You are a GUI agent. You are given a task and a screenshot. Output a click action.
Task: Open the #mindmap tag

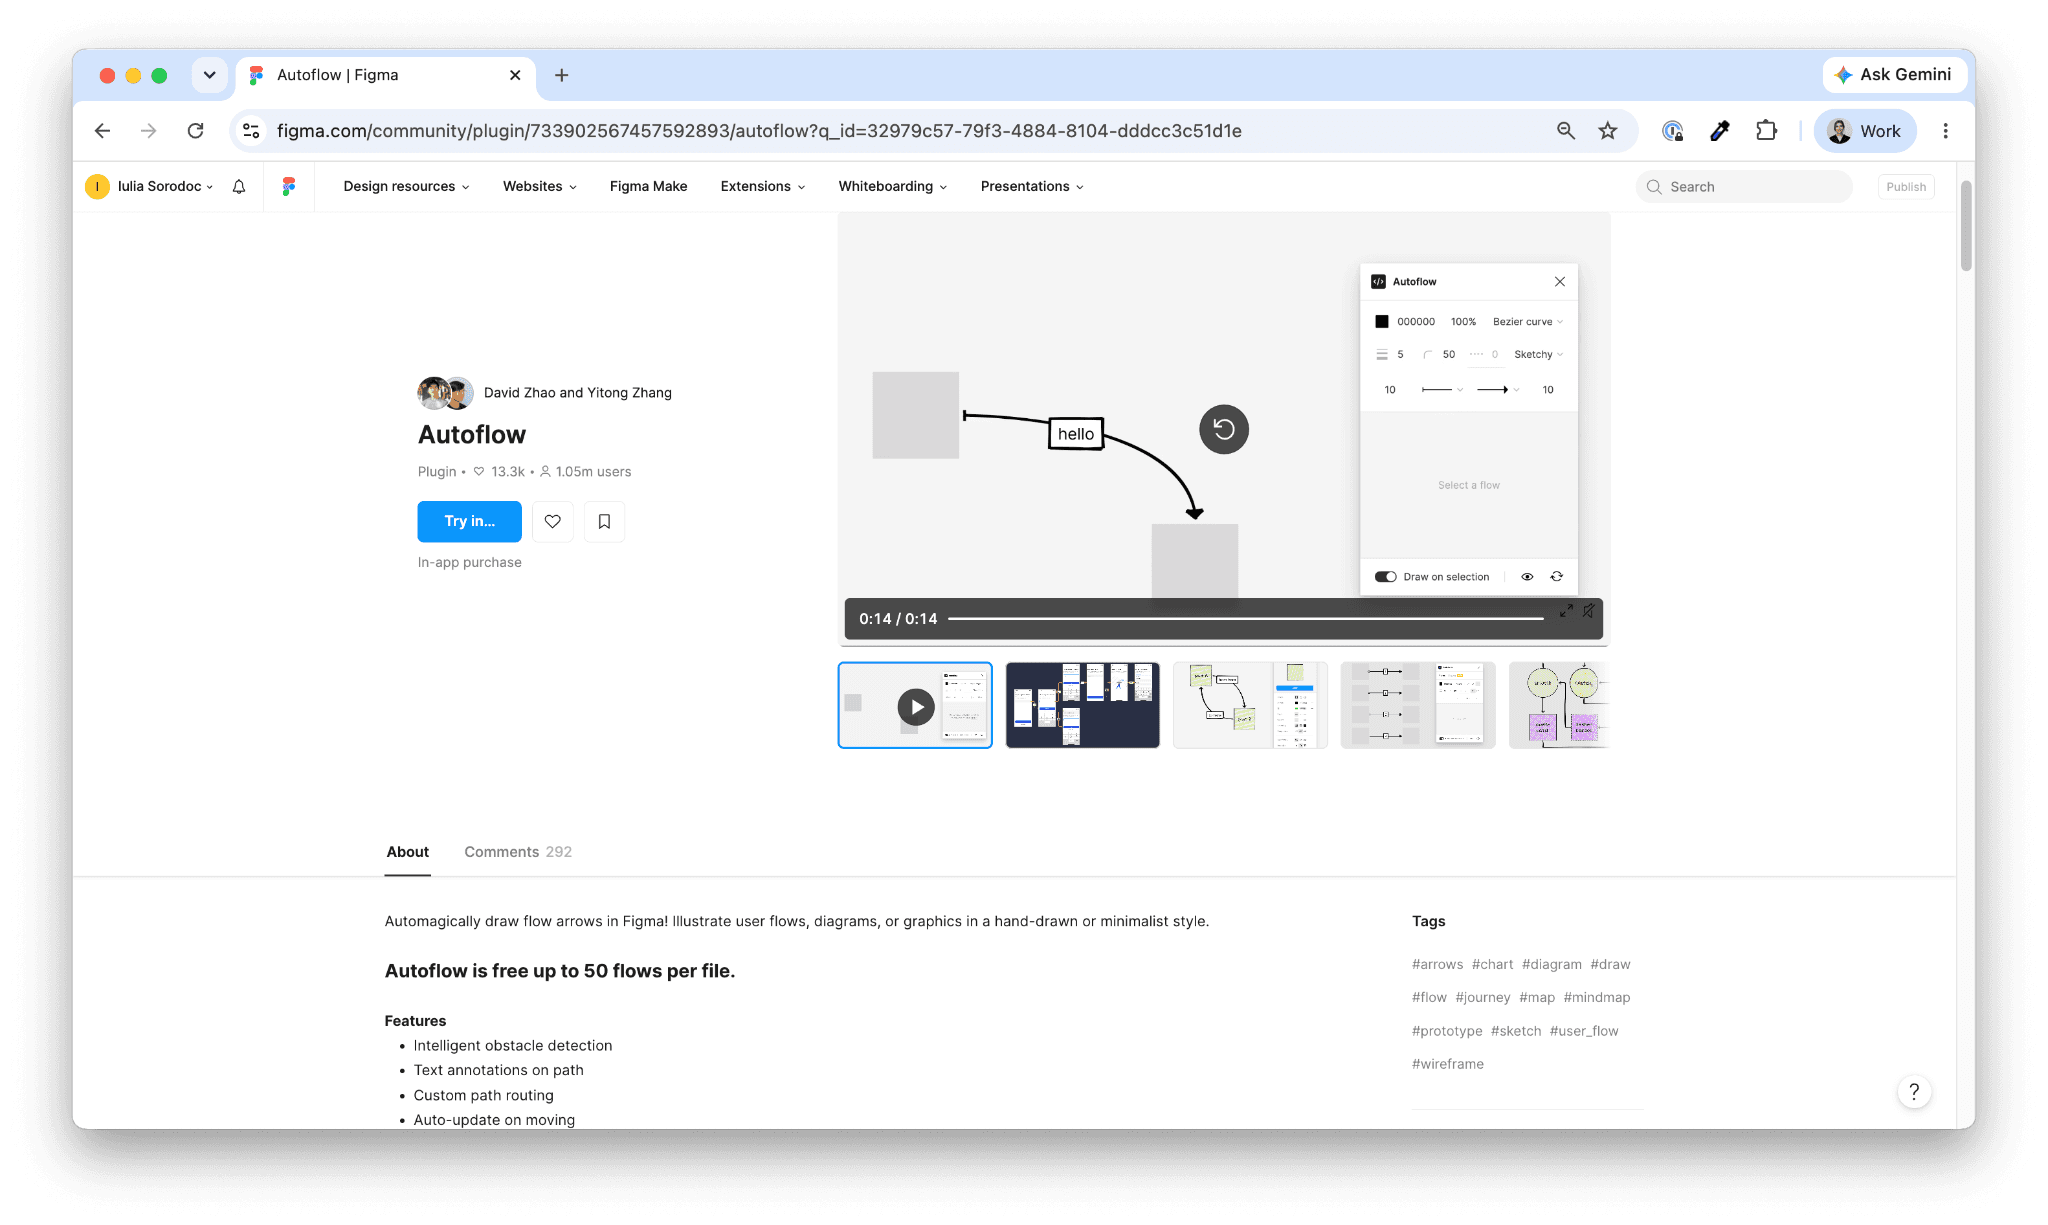[x=1597, y=997]
